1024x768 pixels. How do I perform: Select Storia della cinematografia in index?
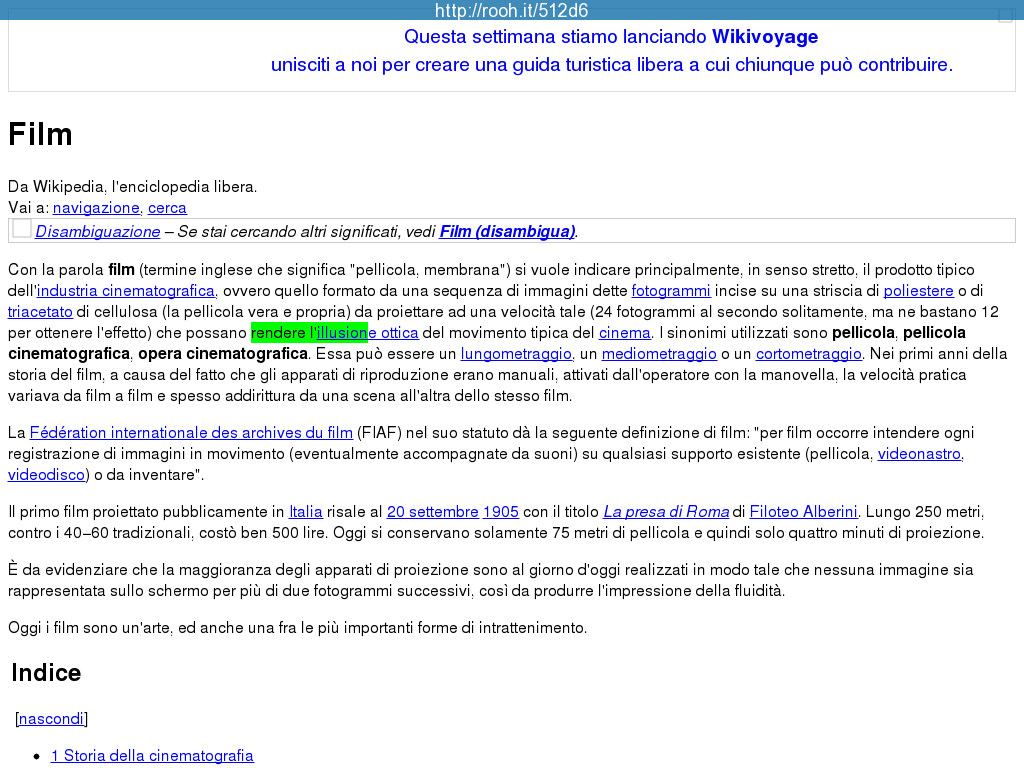(x=152, y=756)
